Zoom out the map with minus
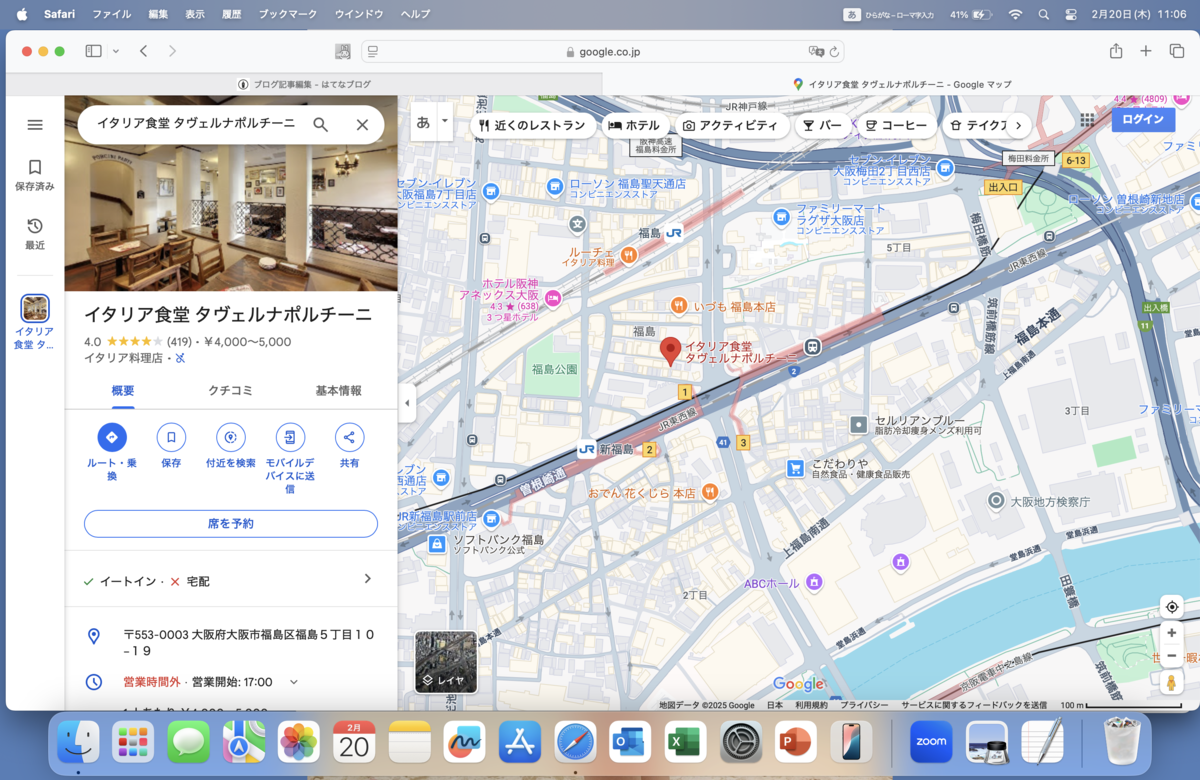 click(x=1172, y=656)
